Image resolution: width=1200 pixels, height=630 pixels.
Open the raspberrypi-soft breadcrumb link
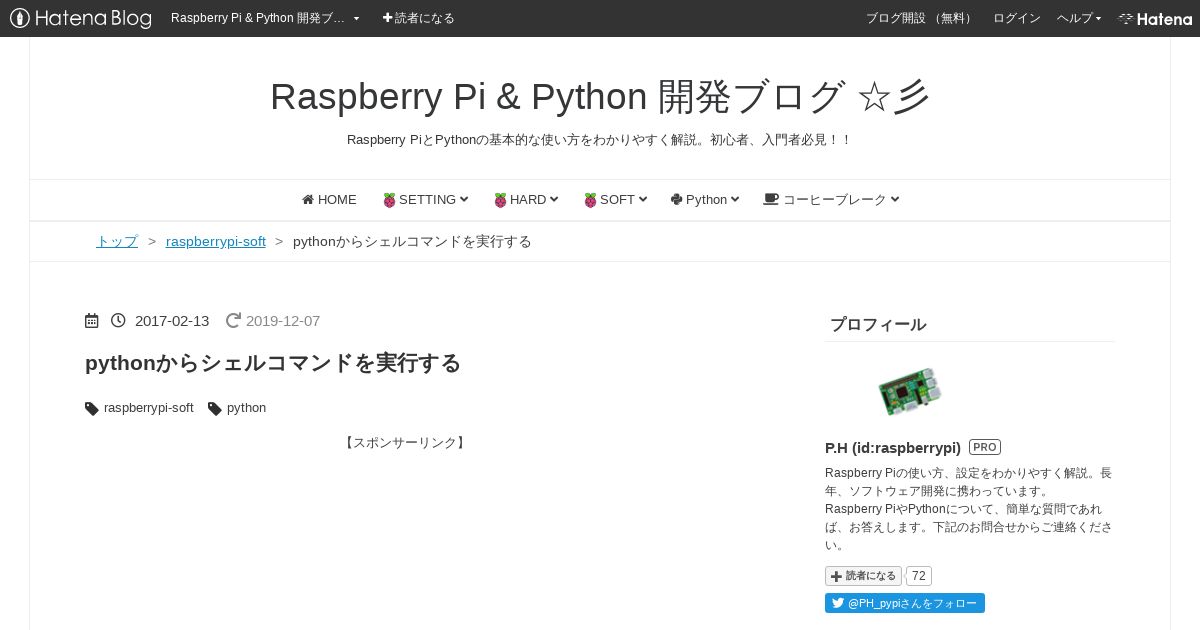(x=216, y=242)
